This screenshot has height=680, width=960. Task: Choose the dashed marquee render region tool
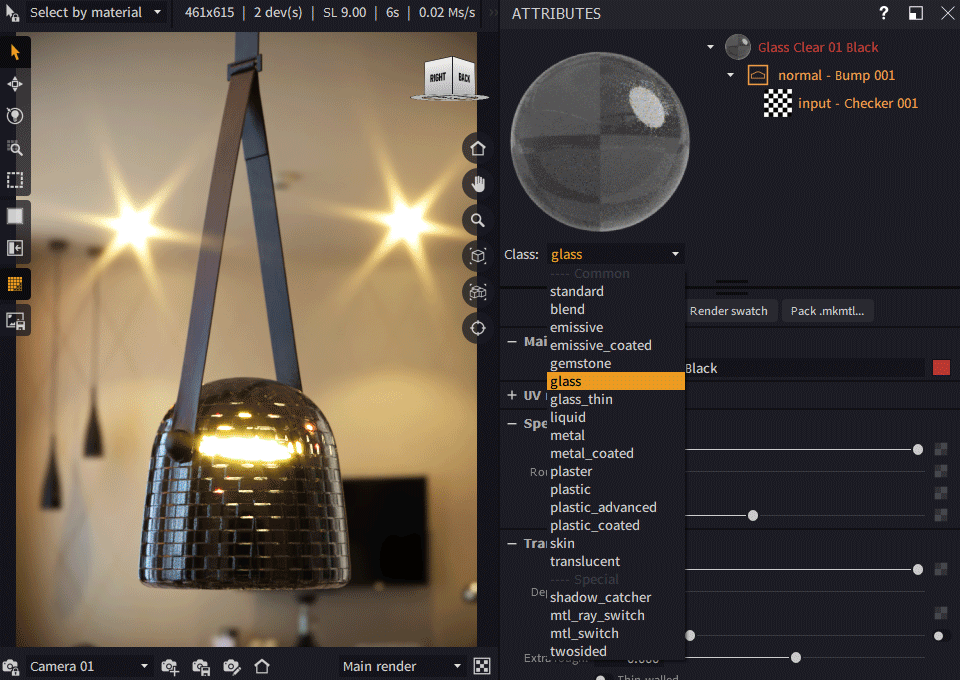(x=15, y=180)
